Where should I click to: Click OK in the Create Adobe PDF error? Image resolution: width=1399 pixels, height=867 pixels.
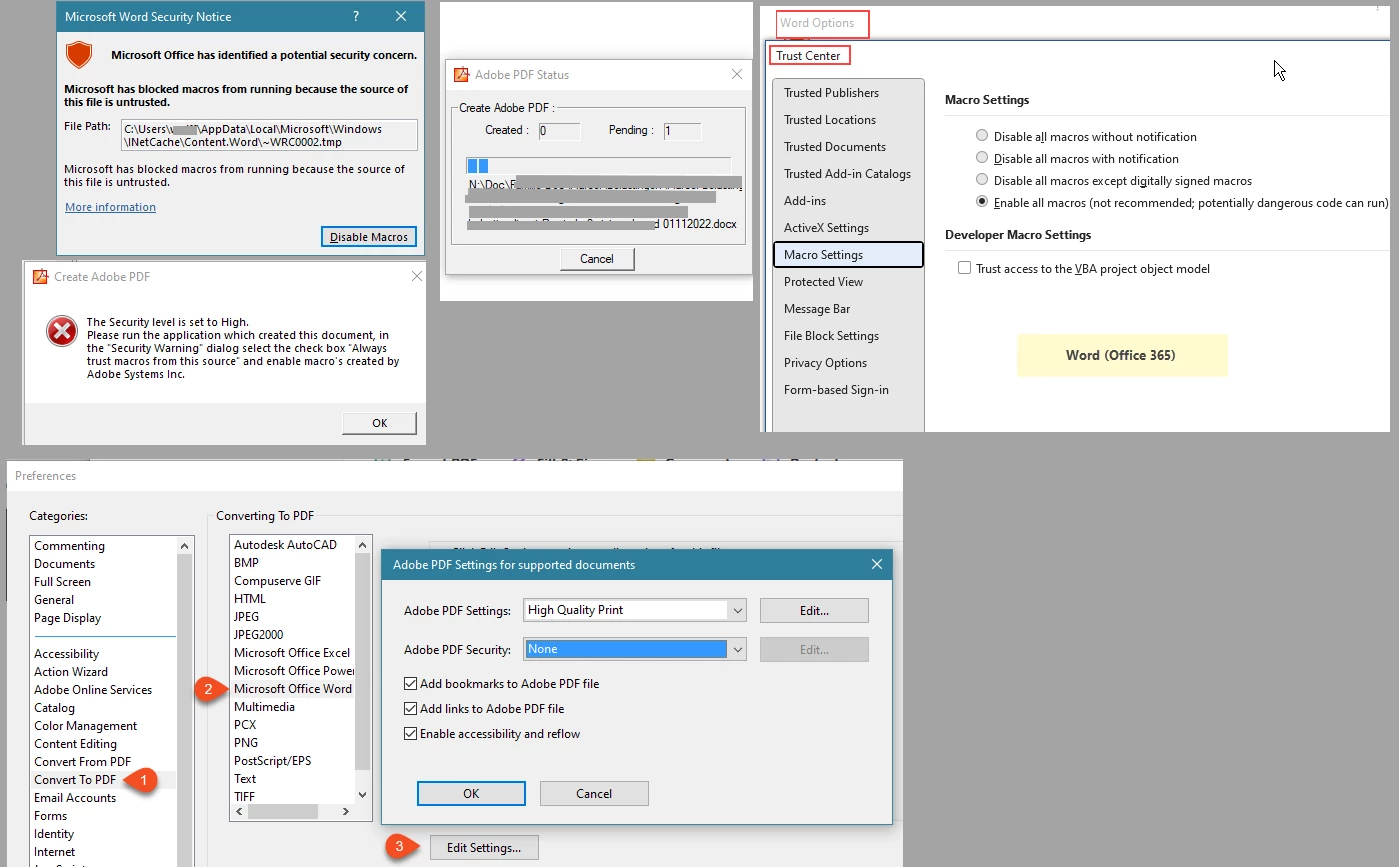[x=379, y=422]
